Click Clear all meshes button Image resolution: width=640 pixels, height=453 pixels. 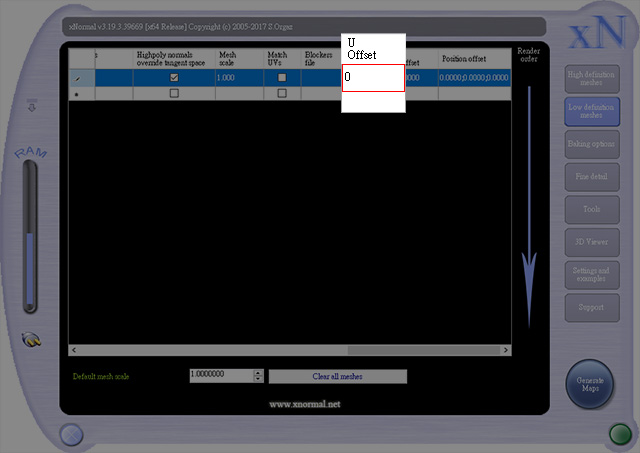(338, 376)
